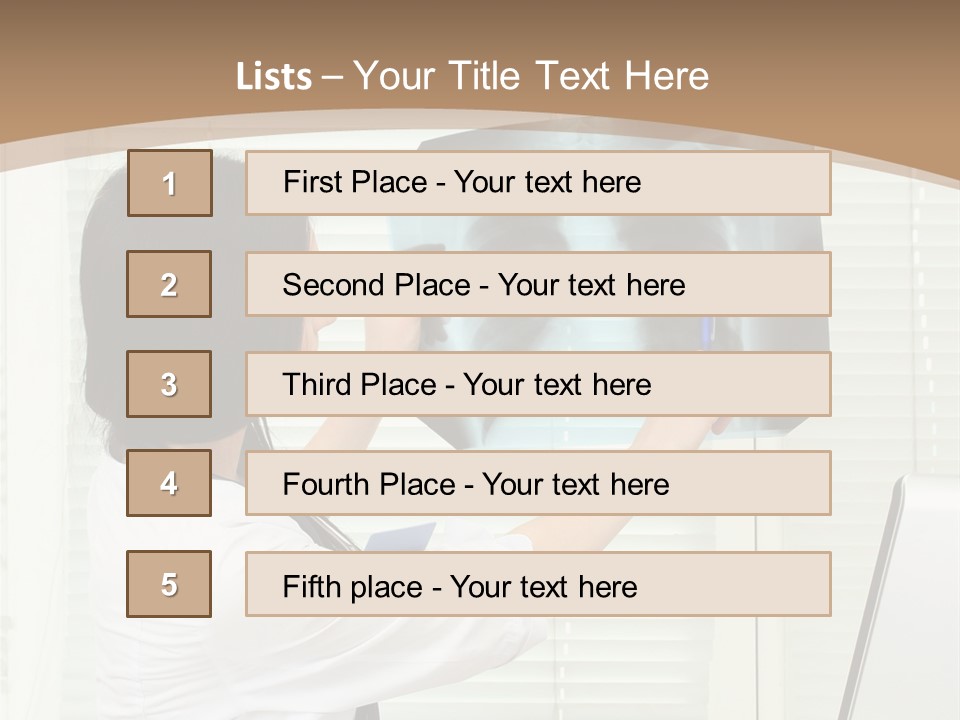Click the Fourth Place text box
960x720 pixels.
pyautogui.click(x=538, y=483)
